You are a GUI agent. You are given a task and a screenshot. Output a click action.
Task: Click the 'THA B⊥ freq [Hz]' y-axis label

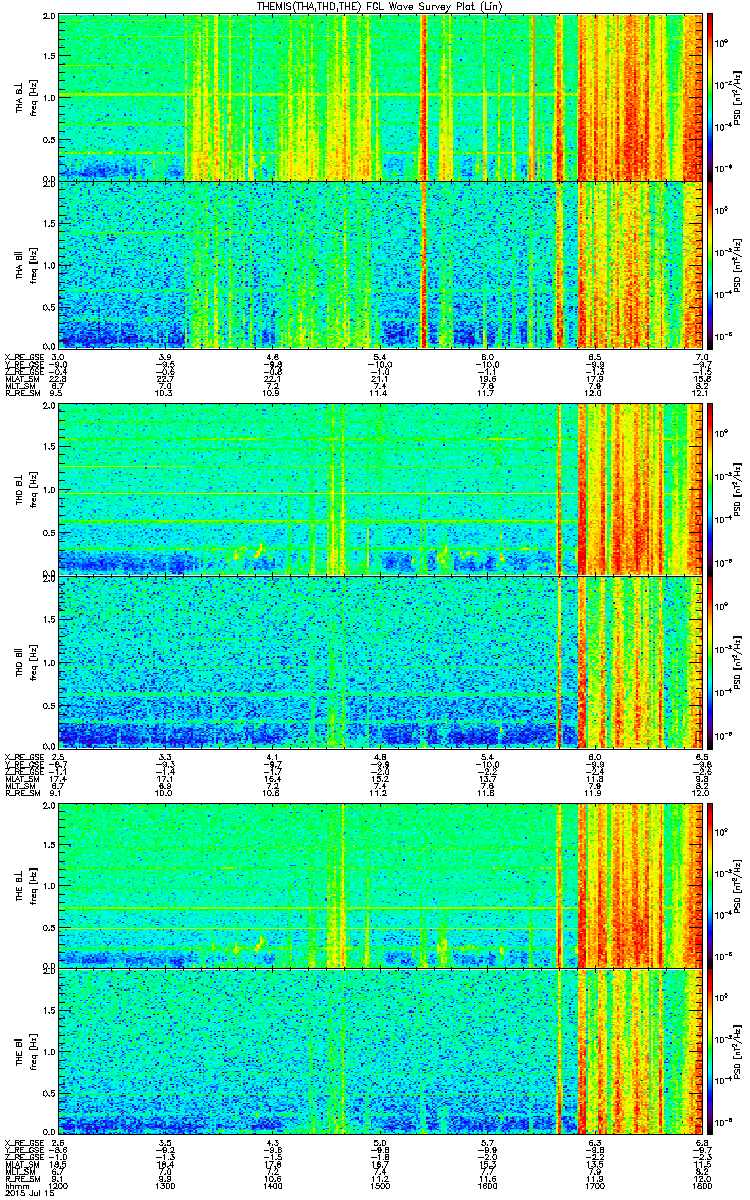[25, 97]
